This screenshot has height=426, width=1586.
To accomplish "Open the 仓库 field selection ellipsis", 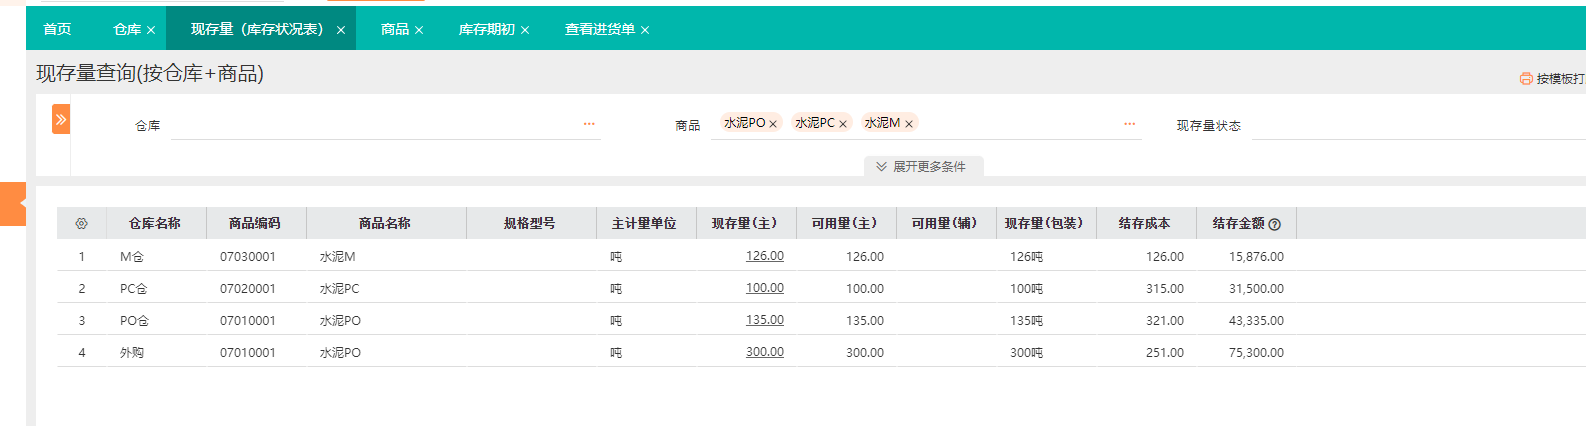I will pos(589,124).
